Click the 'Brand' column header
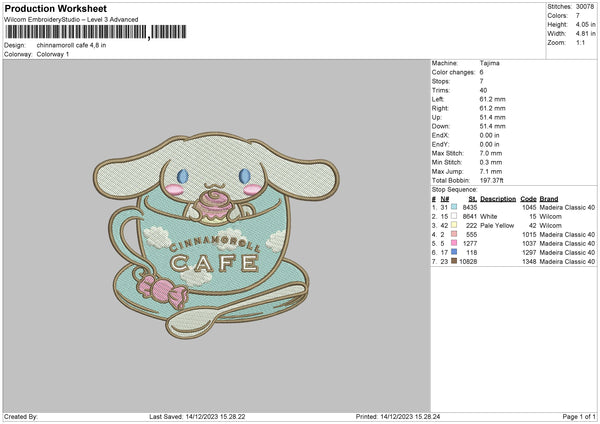Viewport: 600px width, 424px height. (549, 199)
